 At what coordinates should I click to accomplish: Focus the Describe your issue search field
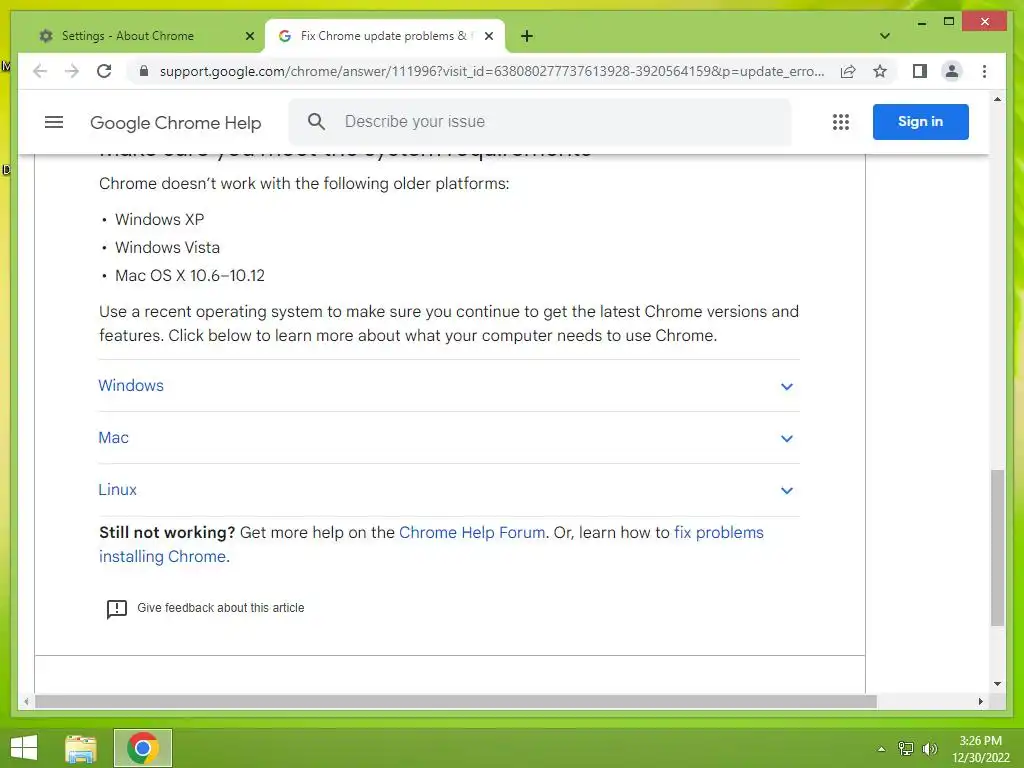[539, 121]
